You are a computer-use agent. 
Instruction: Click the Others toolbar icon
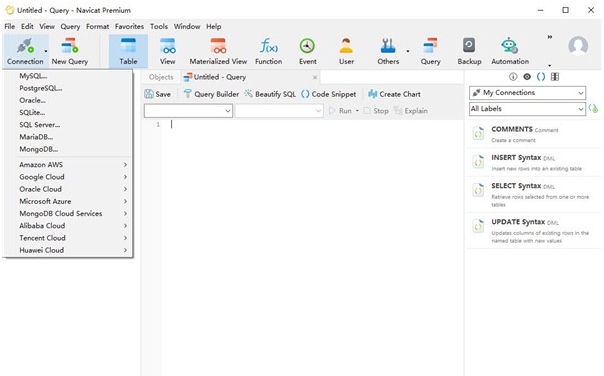tap(388, 52)
